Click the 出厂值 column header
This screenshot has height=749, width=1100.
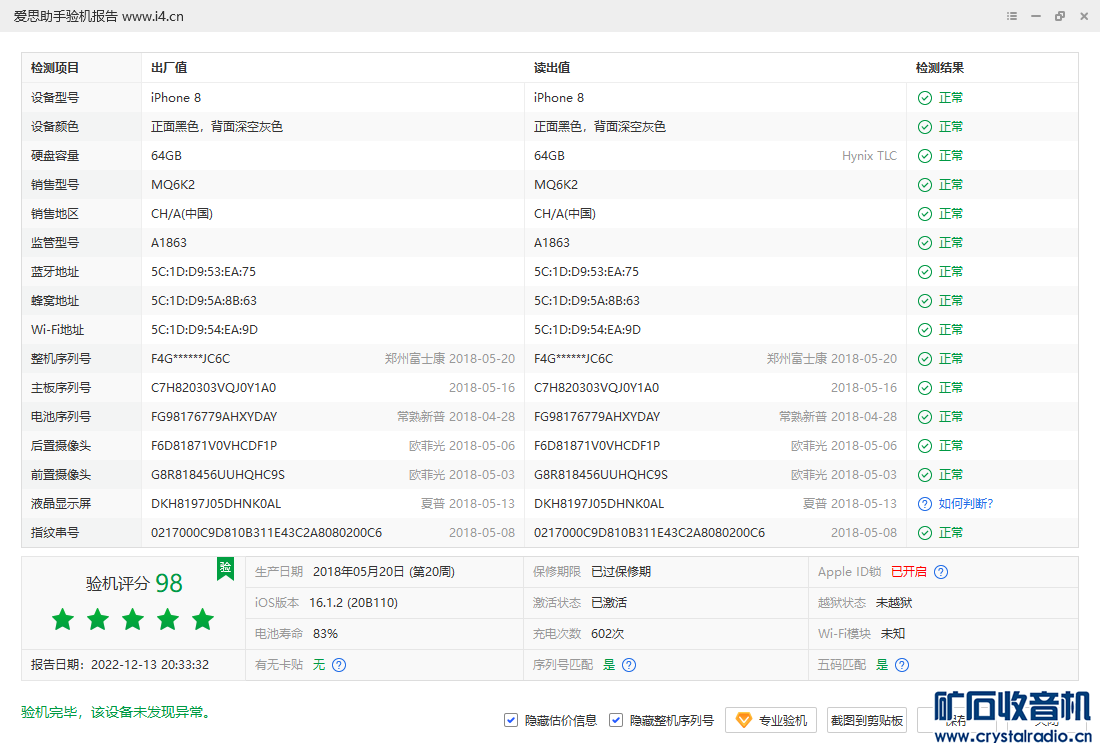pos(169,68)
